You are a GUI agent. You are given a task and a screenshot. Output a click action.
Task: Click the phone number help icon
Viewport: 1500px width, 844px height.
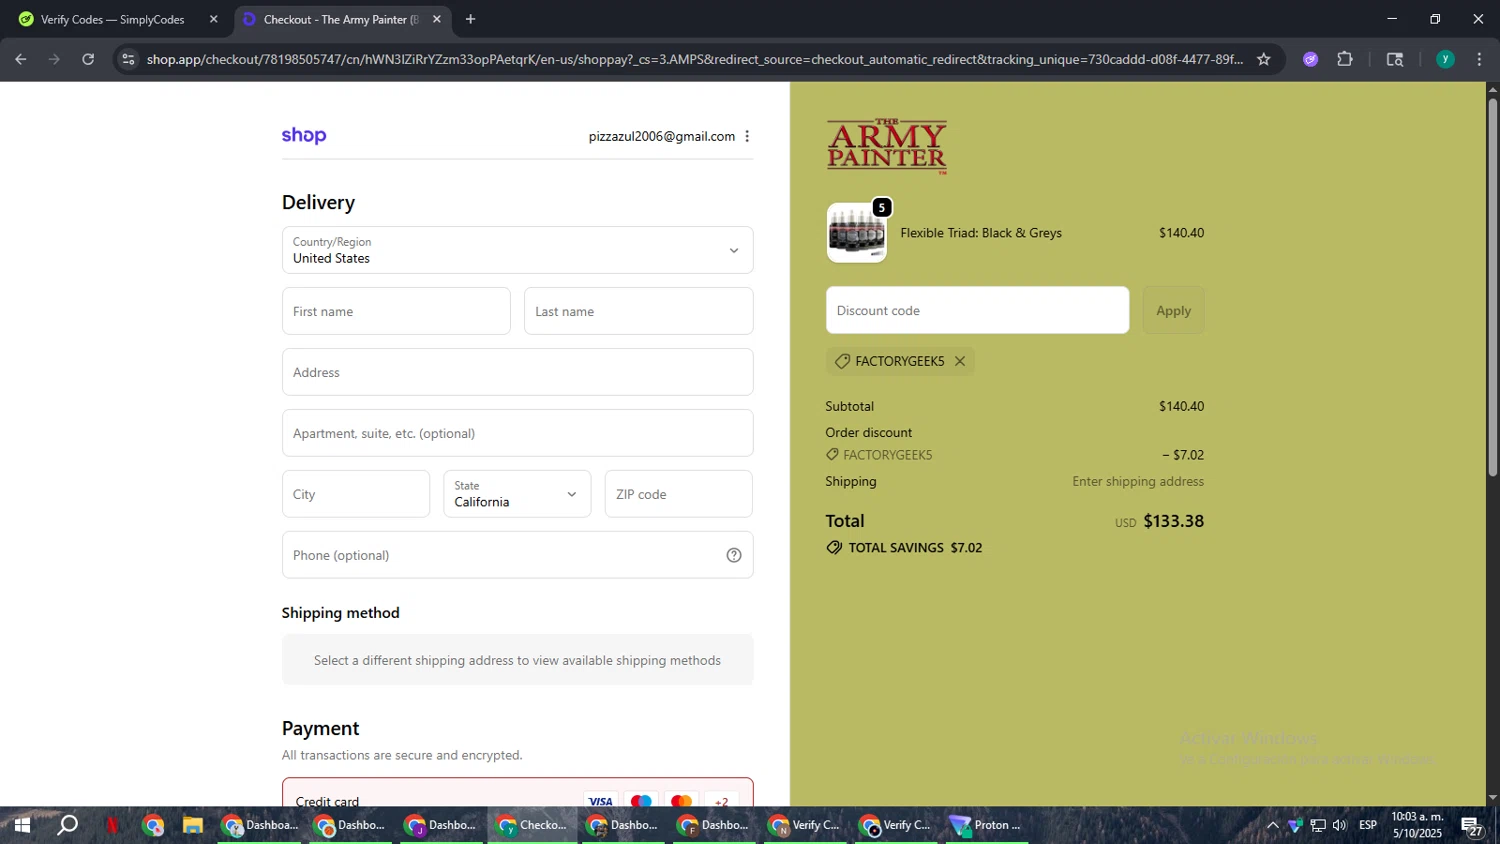click(734, 555)
